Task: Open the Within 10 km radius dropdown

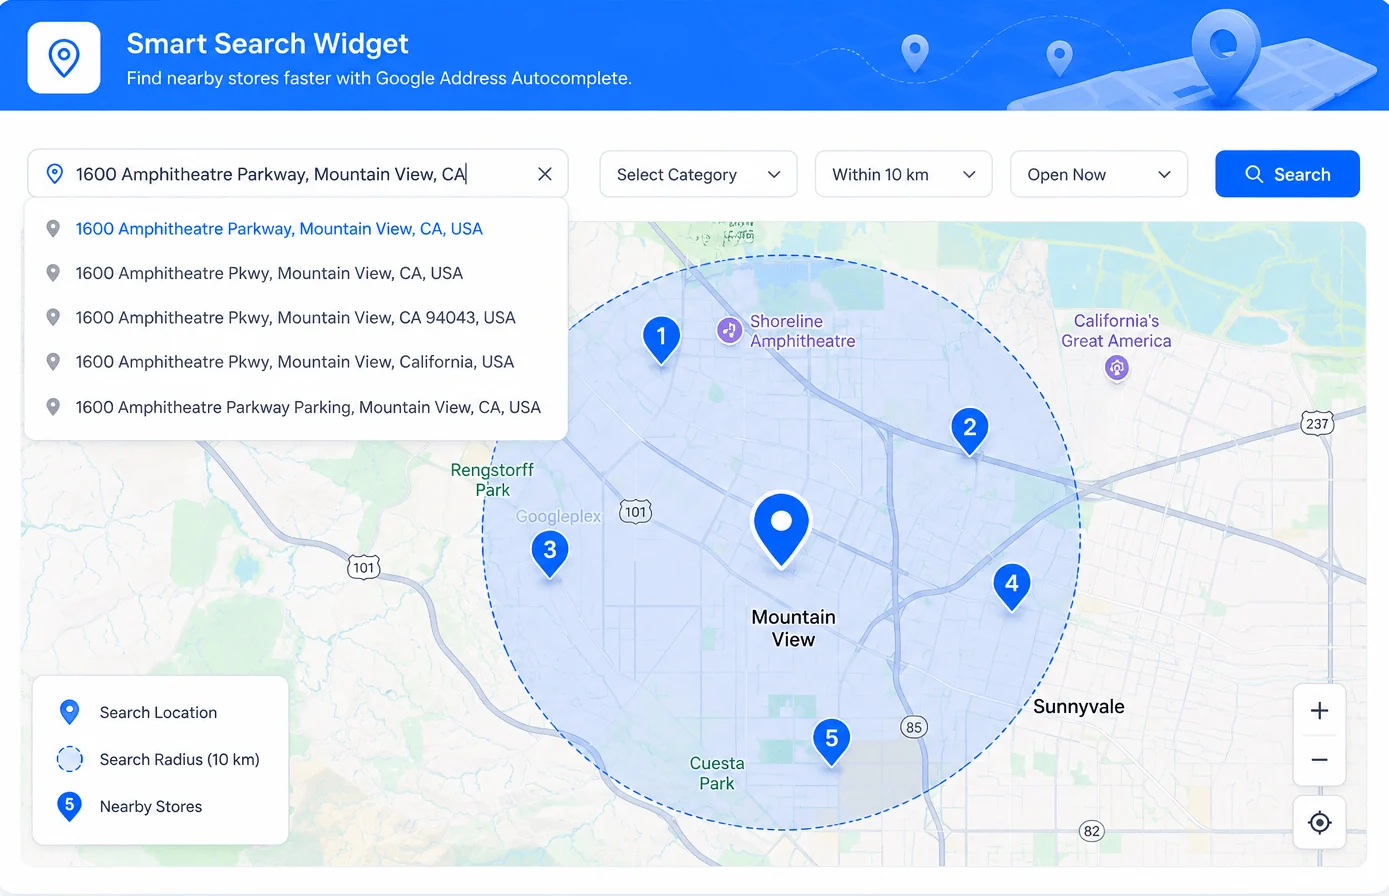Action: click(903, 174)
